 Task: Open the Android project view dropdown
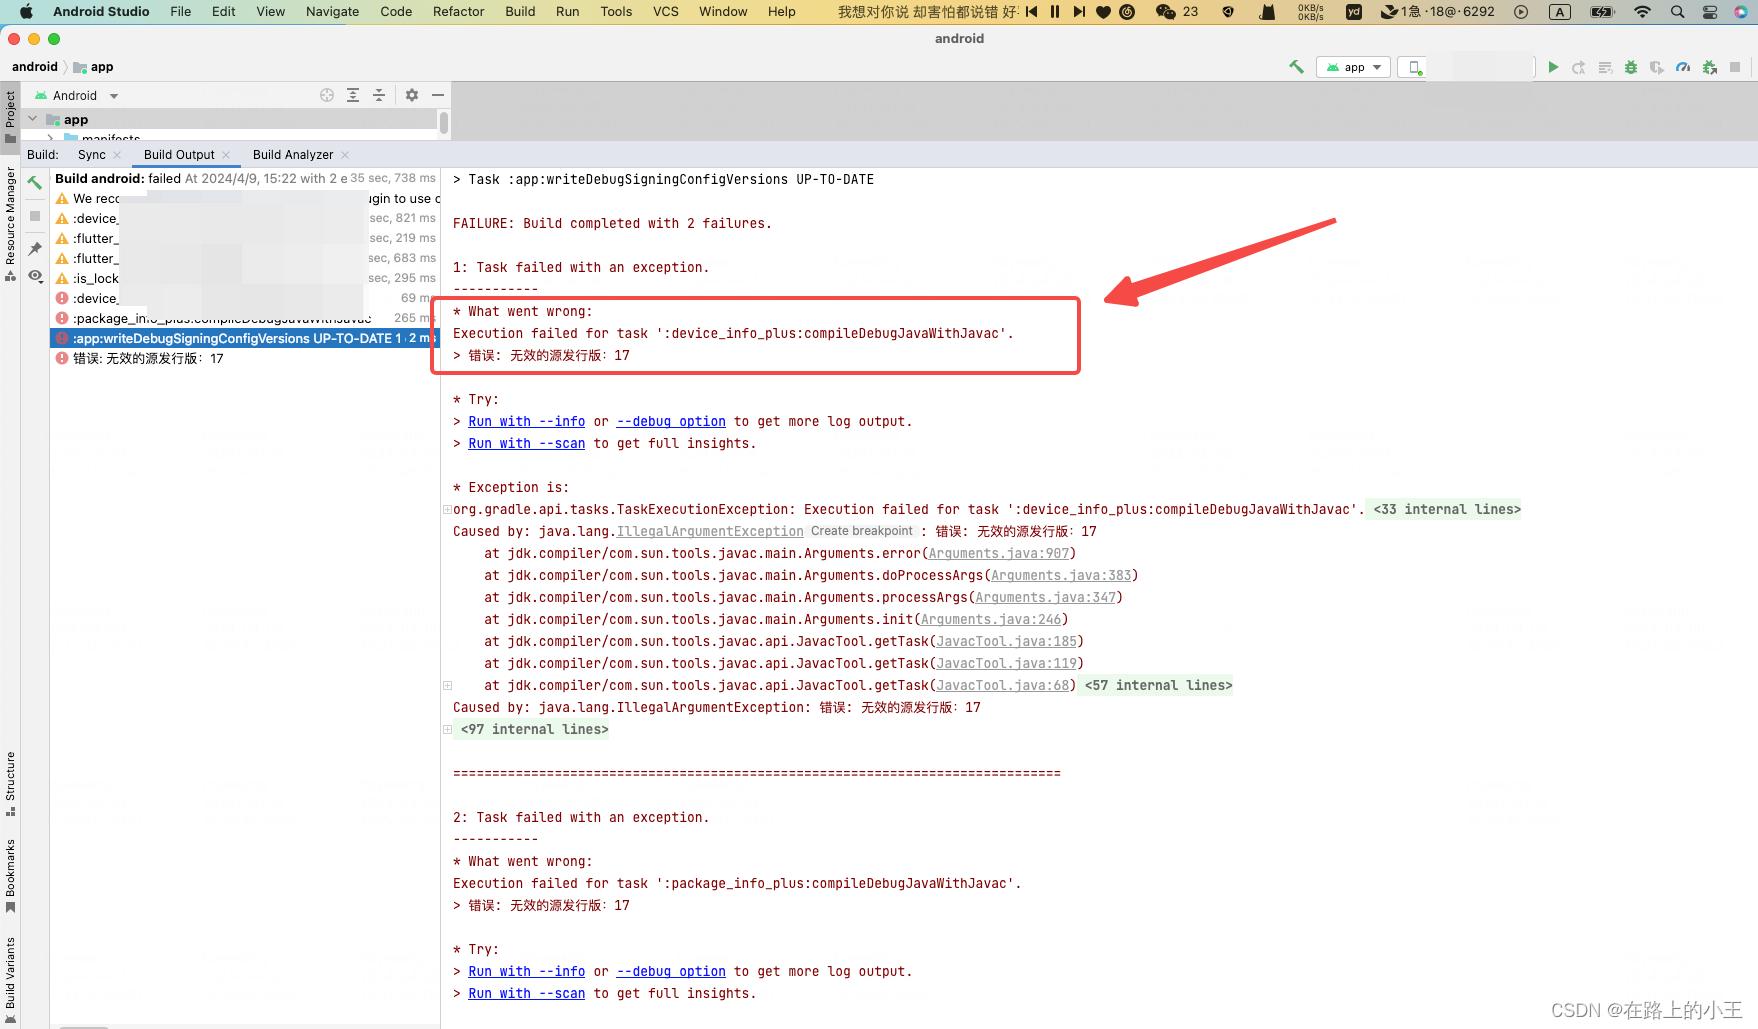(x=77, y=96)
